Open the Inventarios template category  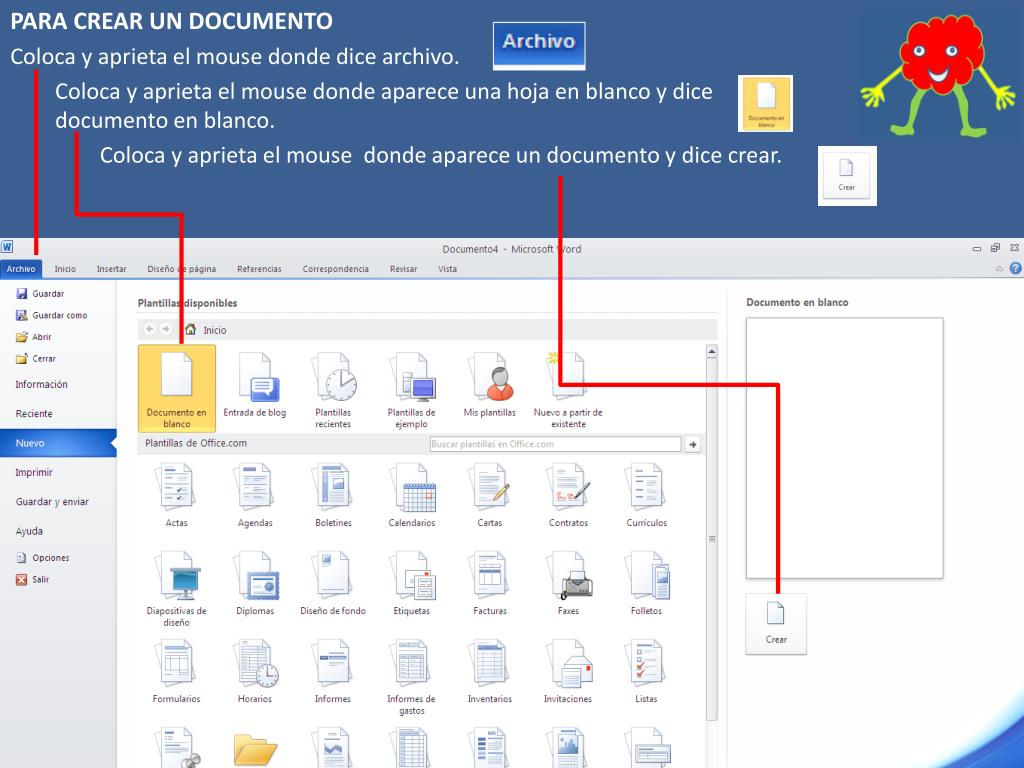(x=490, y=671)
